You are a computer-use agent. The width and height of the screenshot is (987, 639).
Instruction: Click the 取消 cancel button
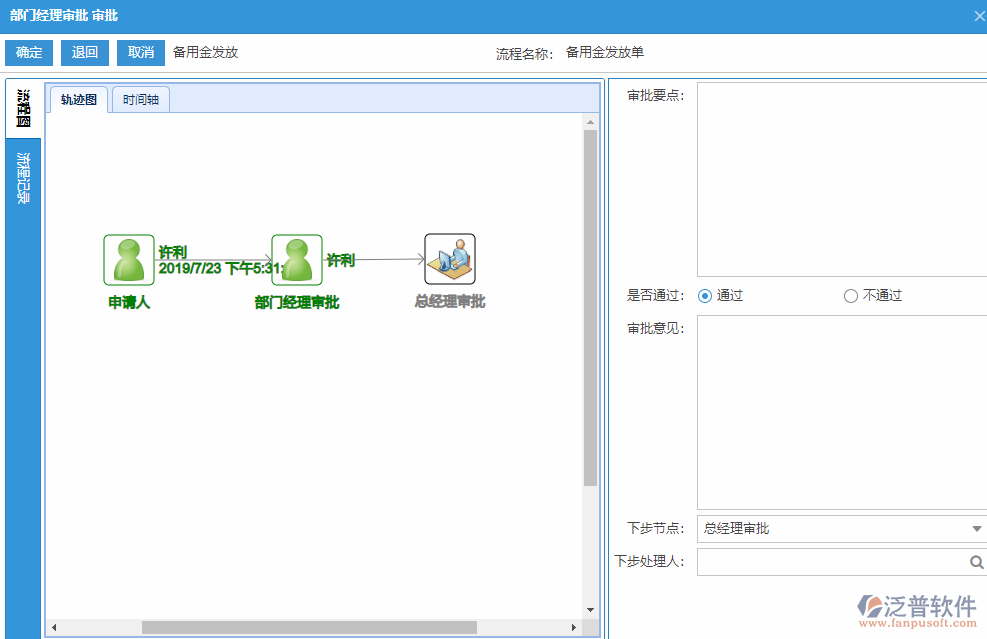tap(140, 52)
